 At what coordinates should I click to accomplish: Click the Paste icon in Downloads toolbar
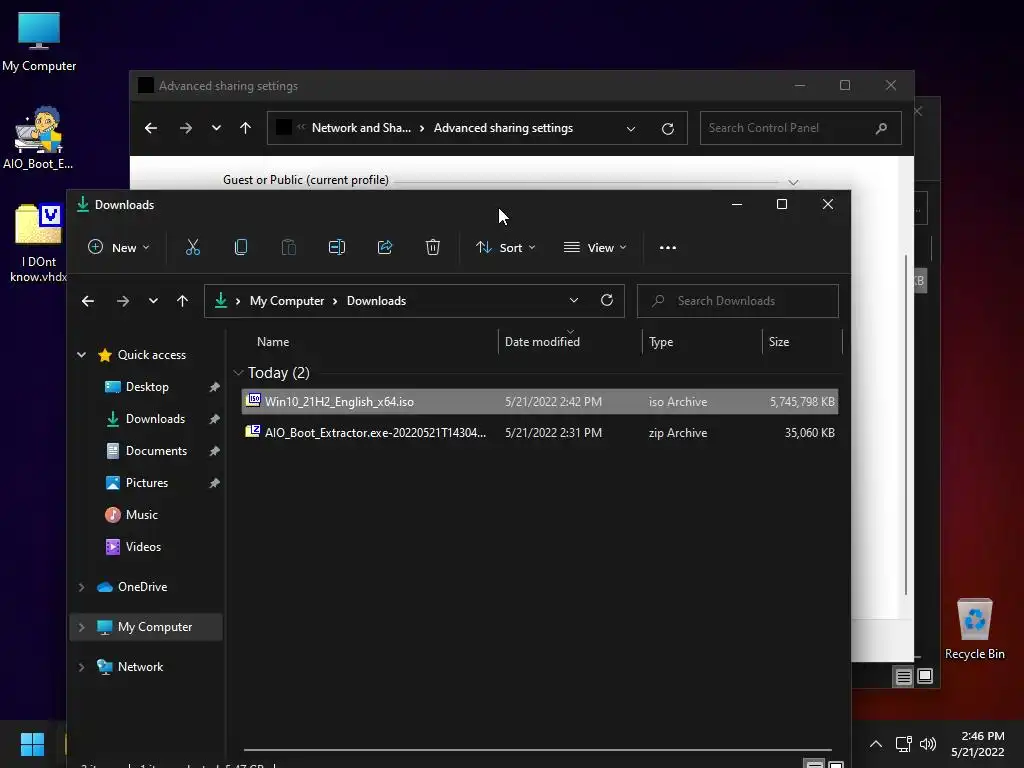point(289,248)
